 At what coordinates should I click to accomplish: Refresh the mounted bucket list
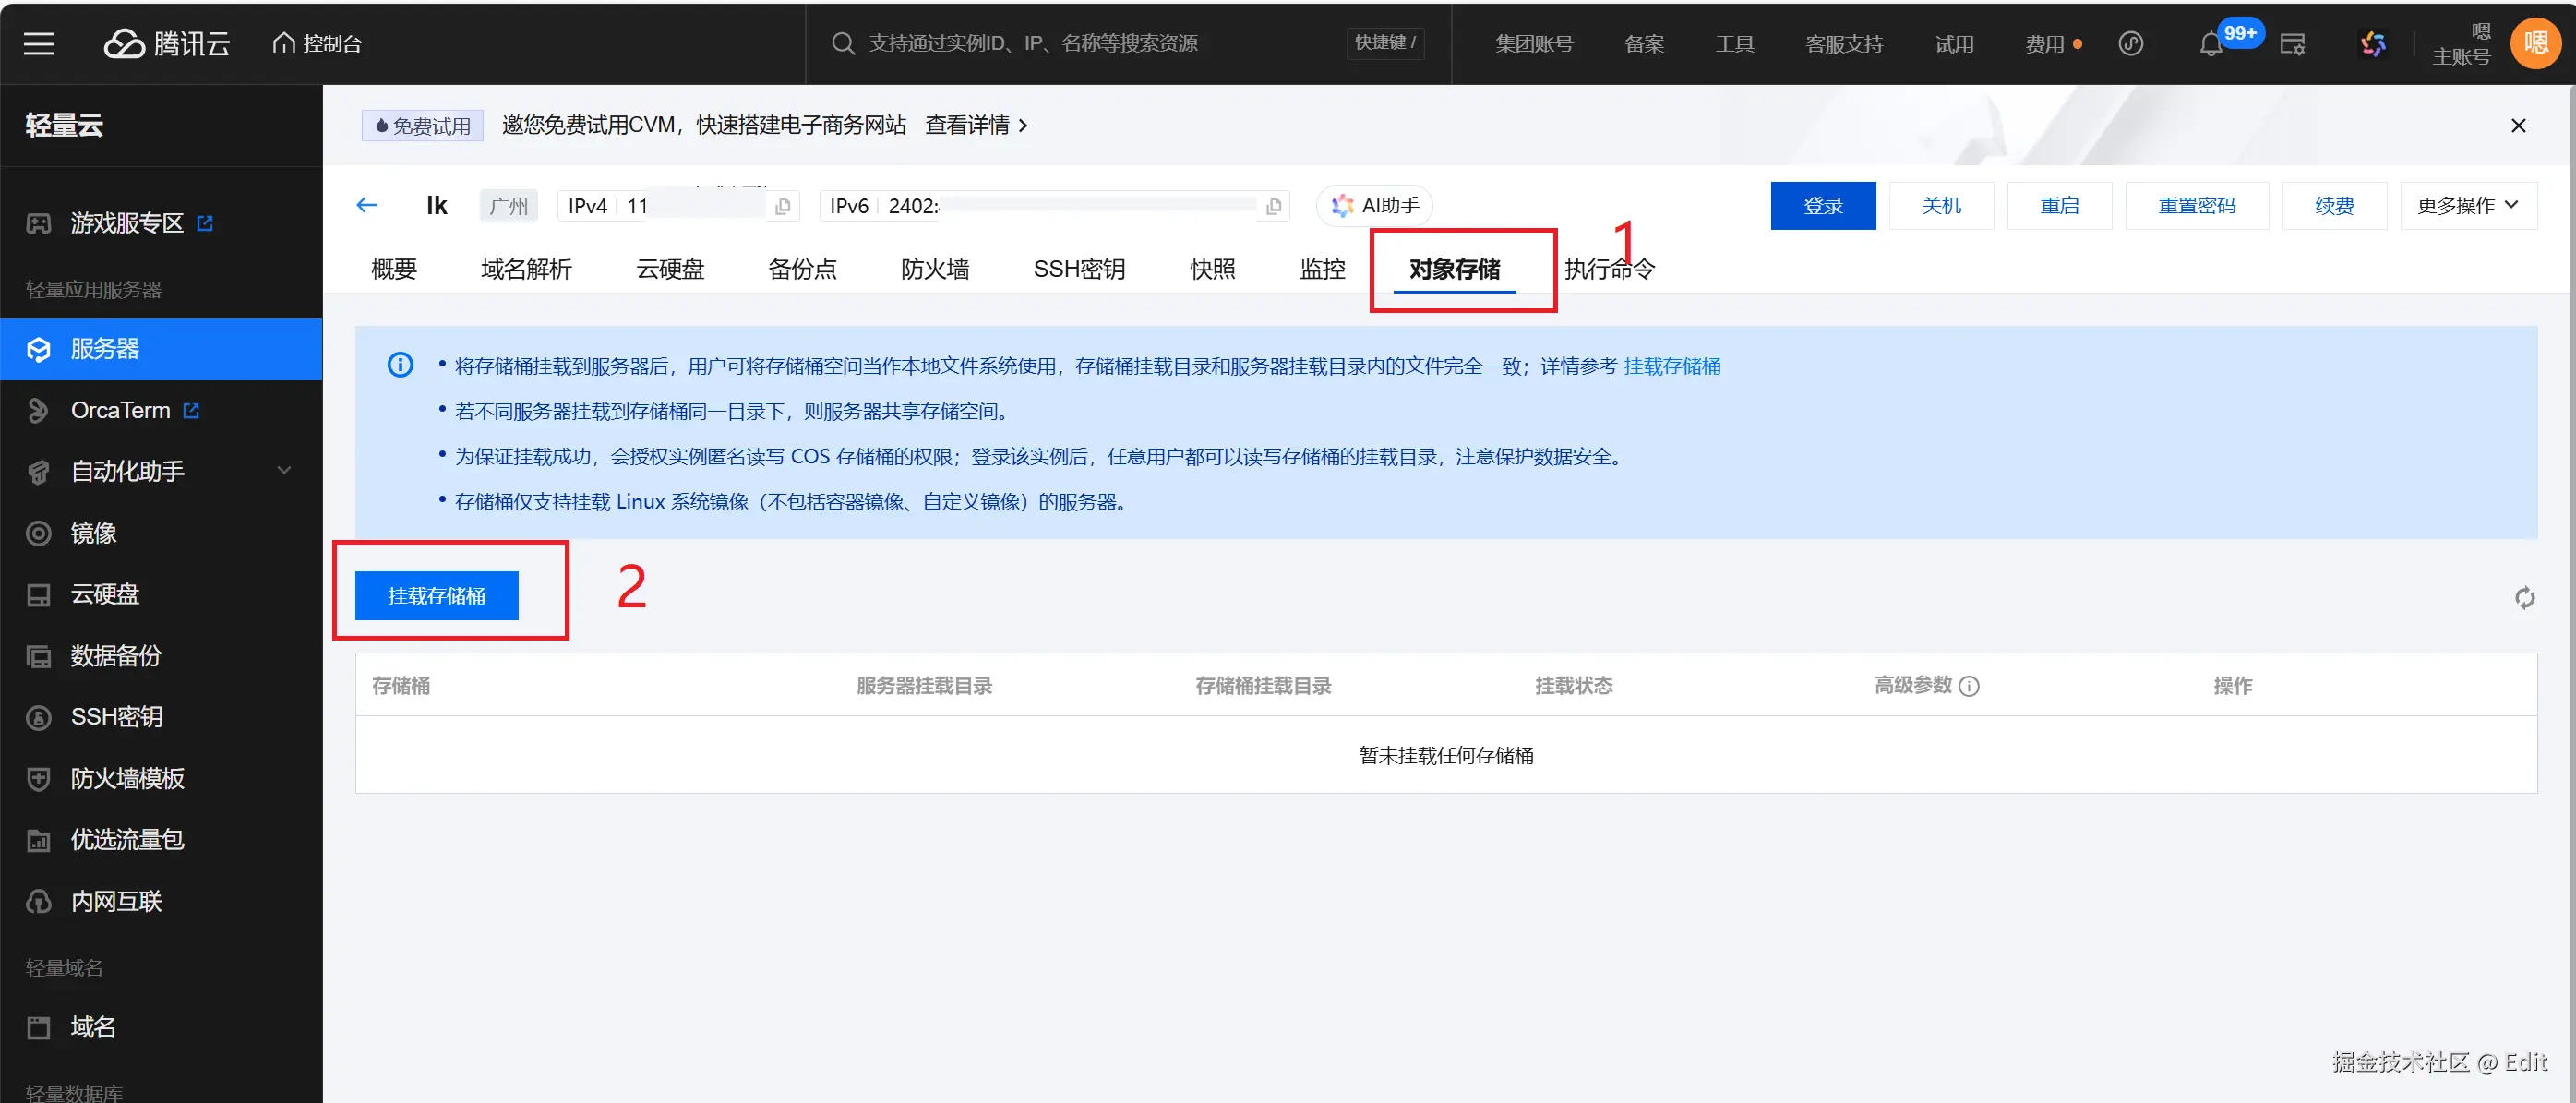[x=2525, y=597]
